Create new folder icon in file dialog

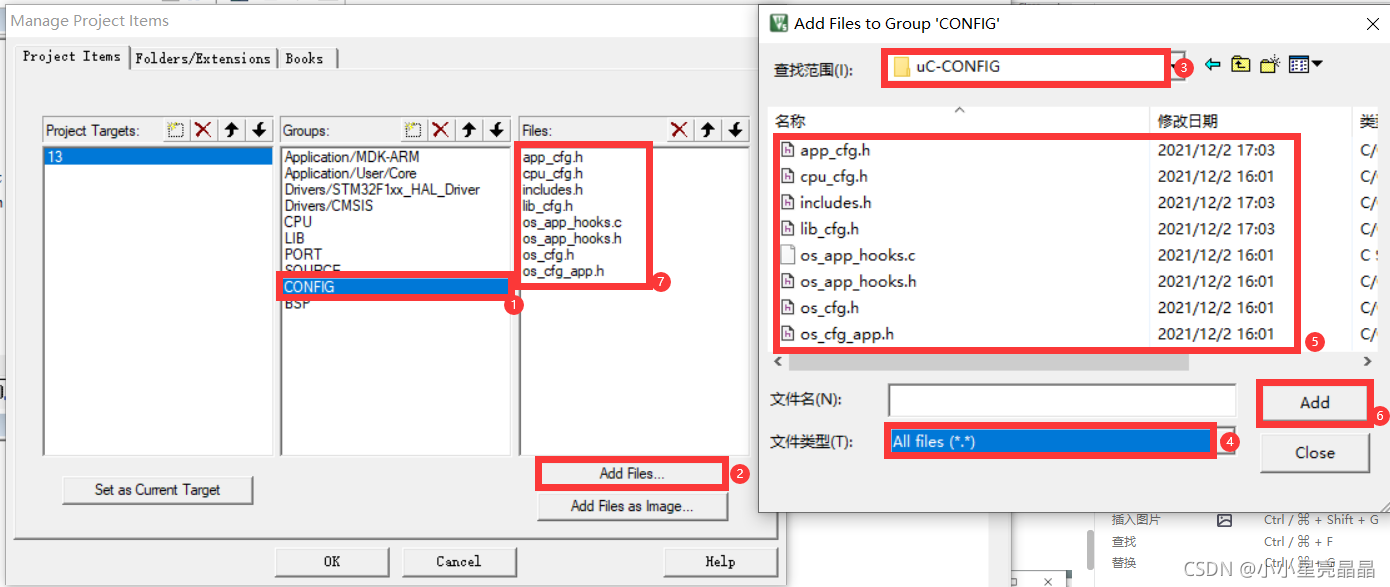[1269, 65]
